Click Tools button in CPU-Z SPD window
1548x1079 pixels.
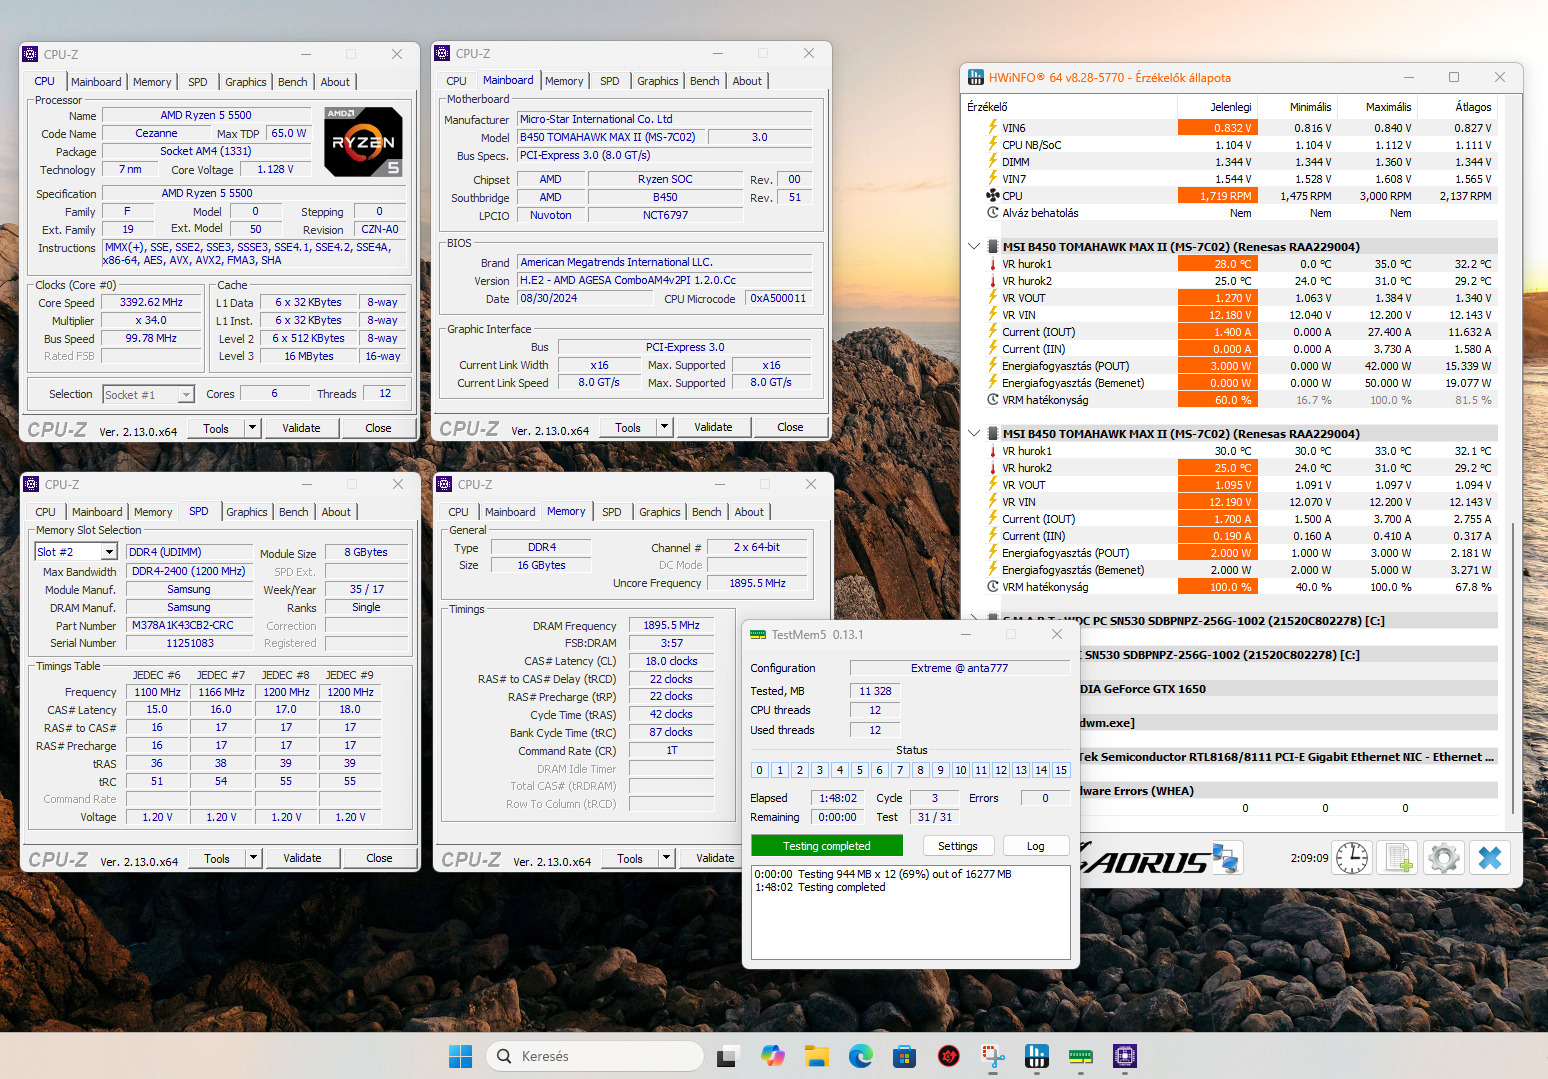217,858
